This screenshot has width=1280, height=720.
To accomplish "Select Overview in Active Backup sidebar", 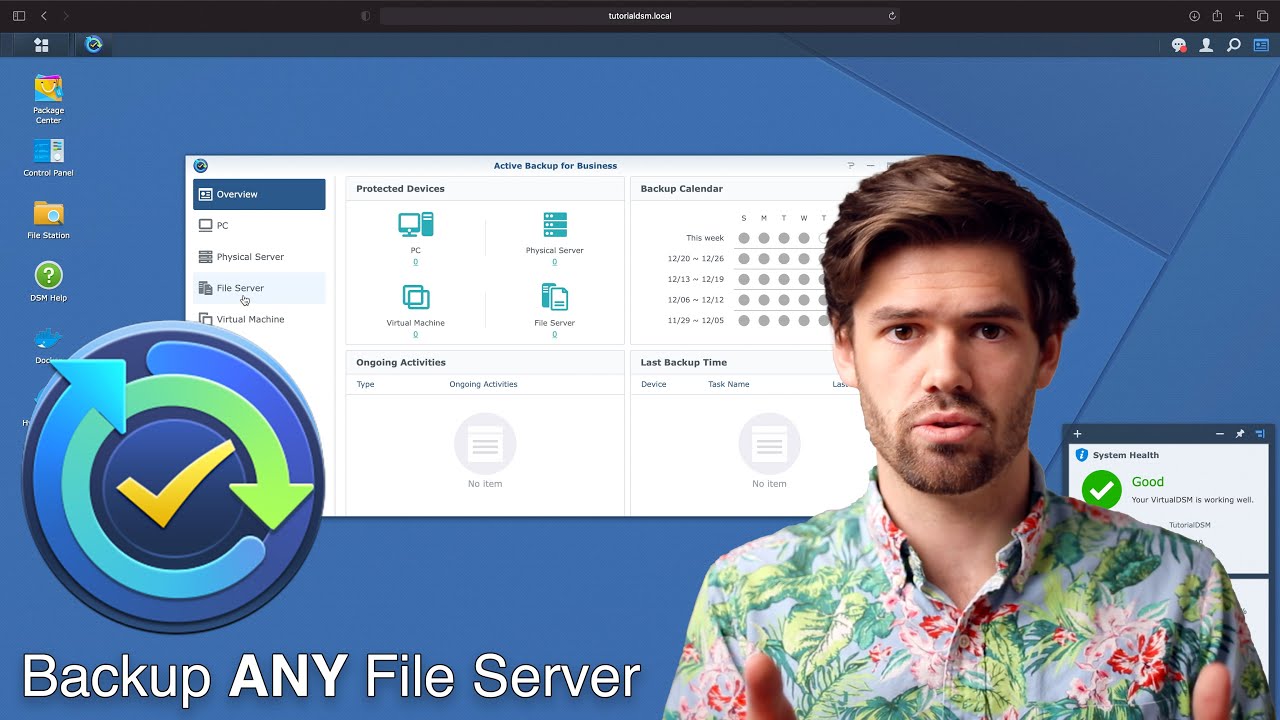I will coord(259,194).
